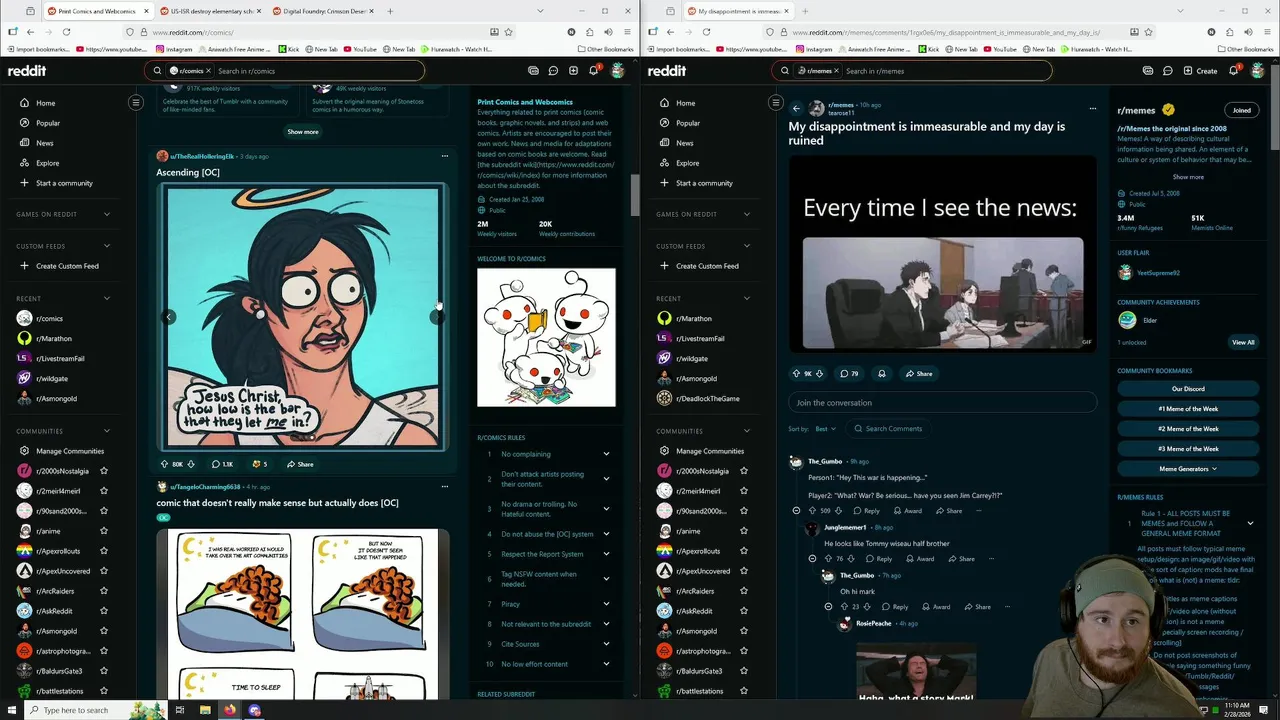
Task: Upvote the 'Ascending [OC]' comic post
Action: 165,464
